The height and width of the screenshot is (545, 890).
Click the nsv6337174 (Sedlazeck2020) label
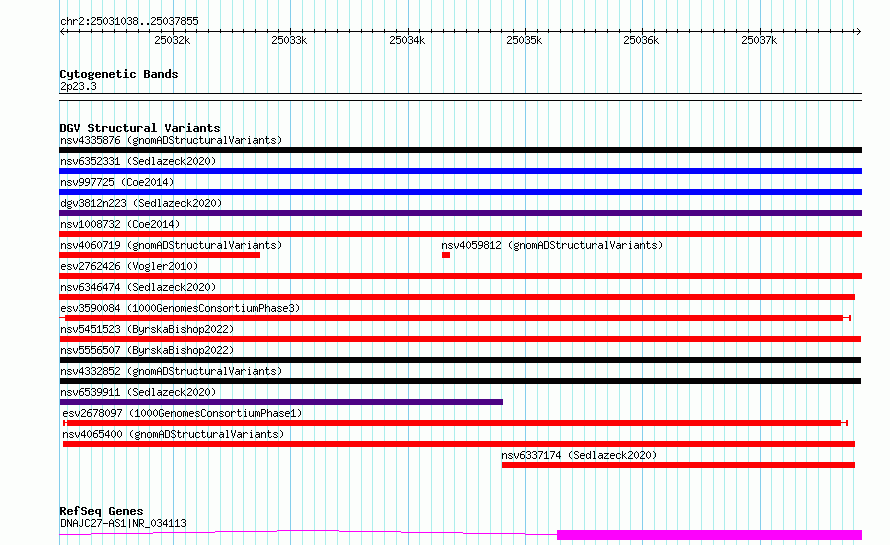[x=579, y=455]
